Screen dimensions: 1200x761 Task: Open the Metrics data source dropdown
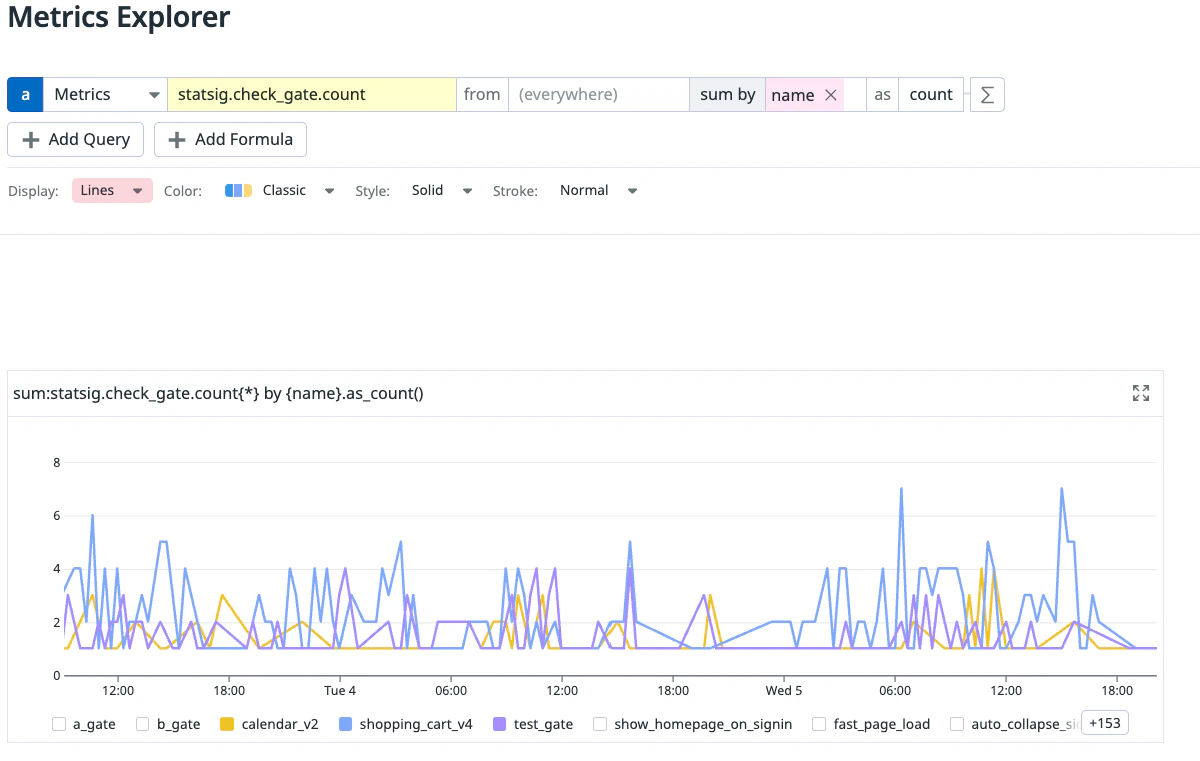point(105,94)
